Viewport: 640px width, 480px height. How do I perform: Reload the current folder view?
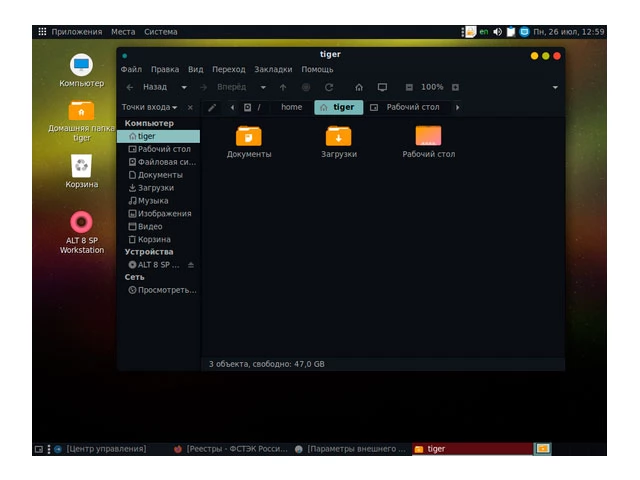point(329,87)
